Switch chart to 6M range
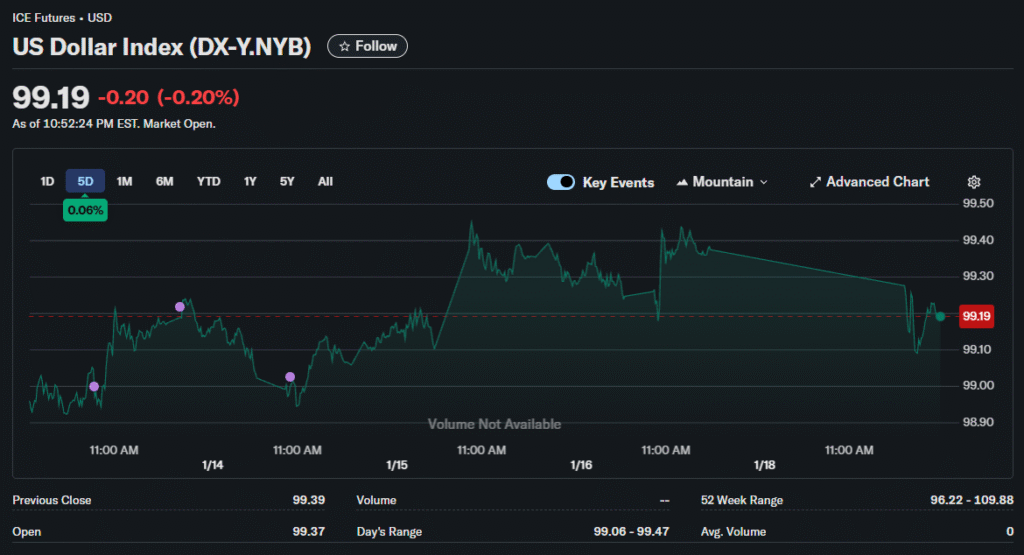This screenshot has width=1024, height=555. click(164, 181)
